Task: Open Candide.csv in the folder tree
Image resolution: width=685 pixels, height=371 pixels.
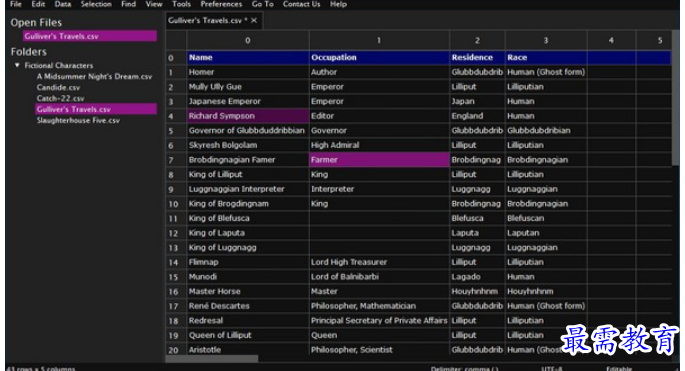Action: point(59,87)
